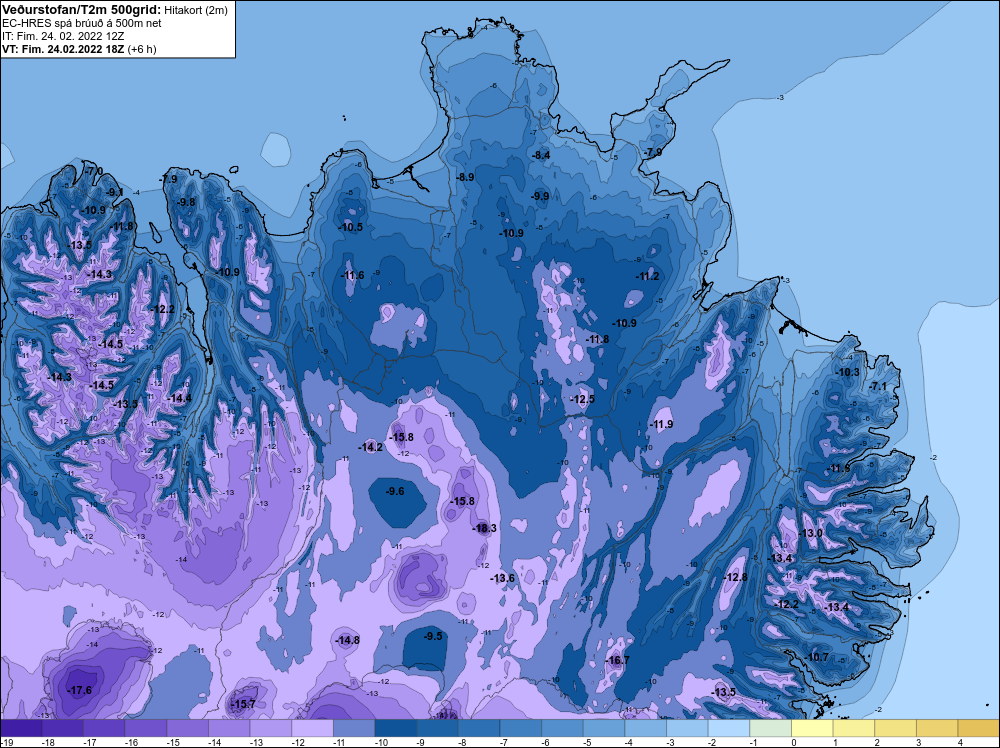Click the -10.5 temperature value
Viewport: 1000px width, 748px height.
pos(350,227)
